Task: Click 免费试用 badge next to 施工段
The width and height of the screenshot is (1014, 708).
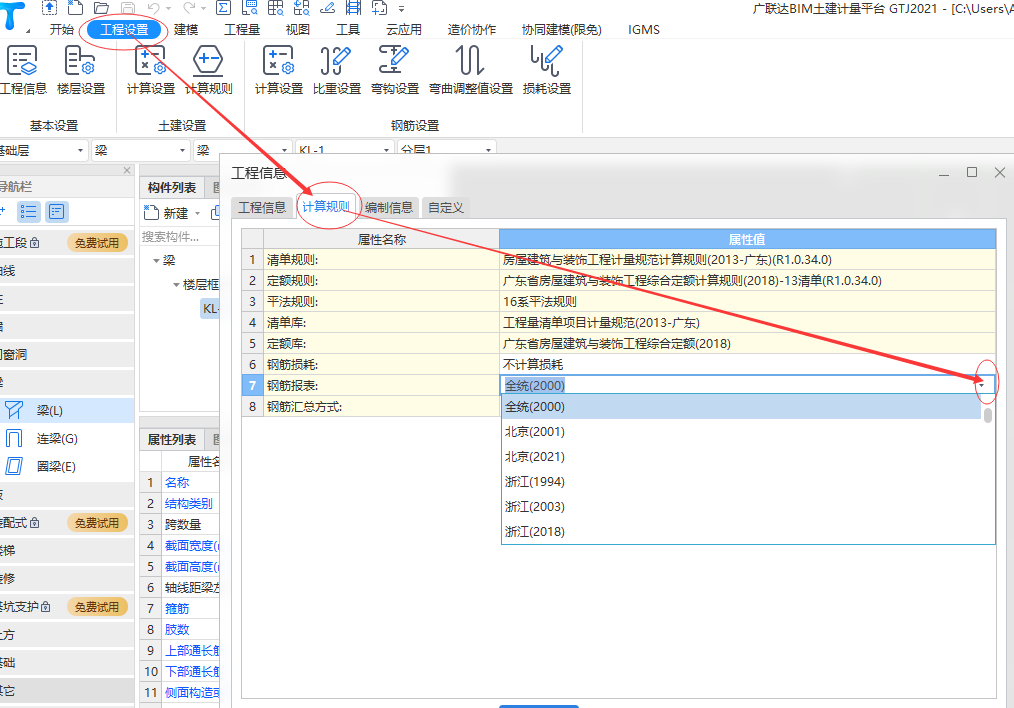Action: pyautogui.click(x=97, y=243)
